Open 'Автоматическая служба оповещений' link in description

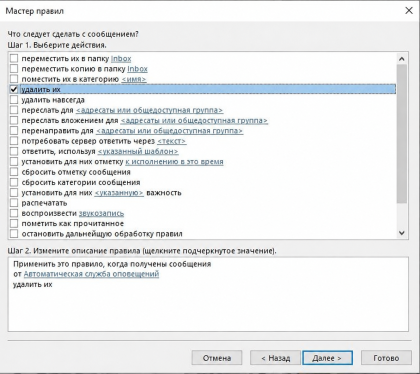click(x=91, y=274)
